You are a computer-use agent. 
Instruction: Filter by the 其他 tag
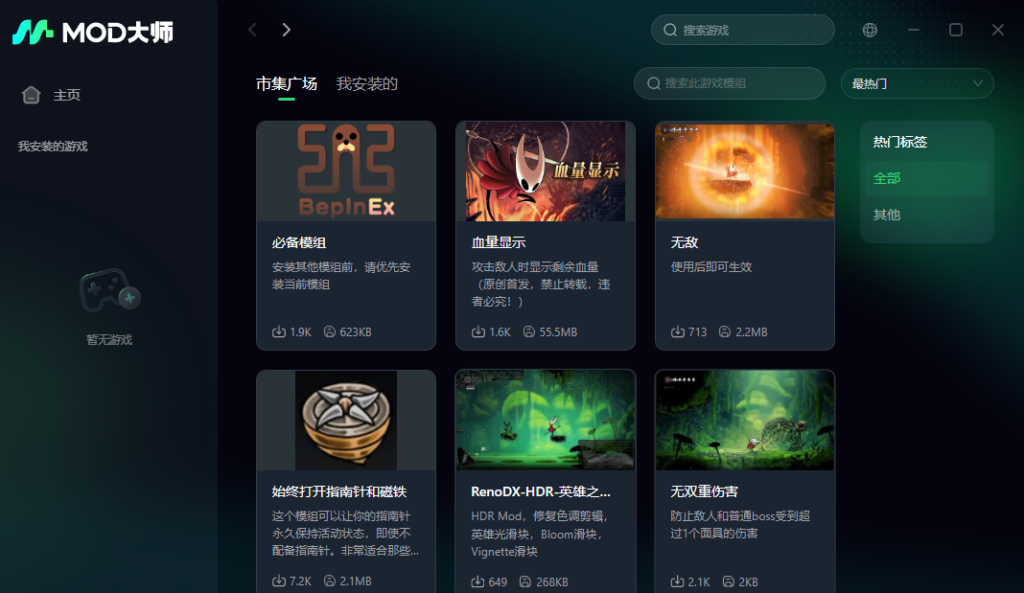coord(887,214)
